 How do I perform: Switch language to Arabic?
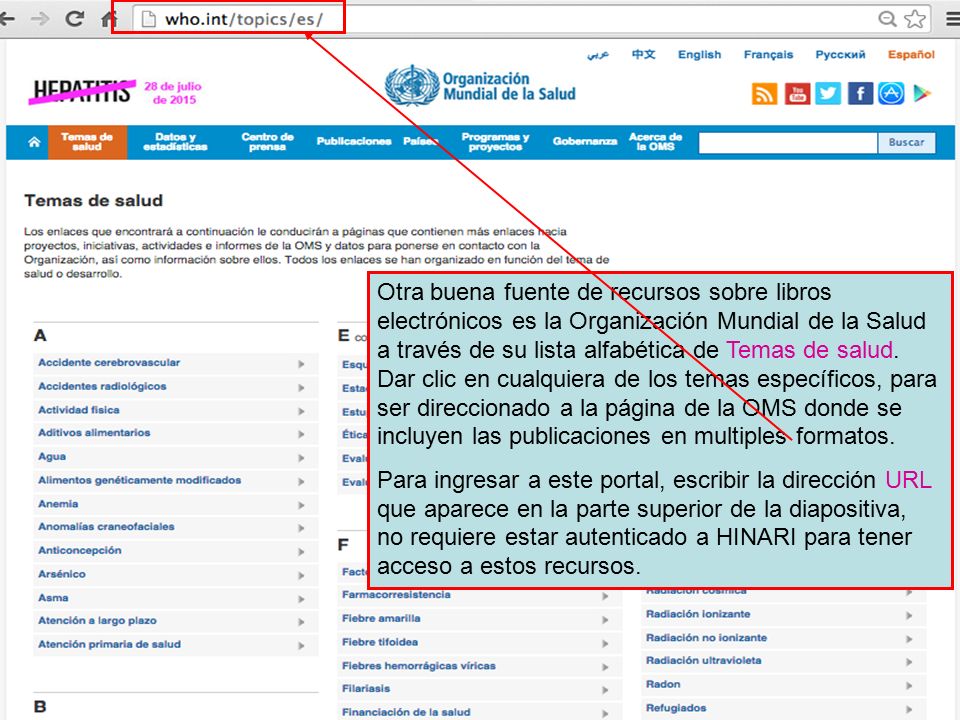tap(598, 54)
